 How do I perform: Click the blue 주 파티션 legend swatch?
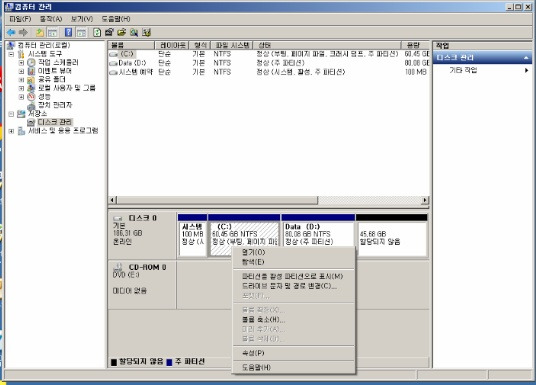click(169, 362)
